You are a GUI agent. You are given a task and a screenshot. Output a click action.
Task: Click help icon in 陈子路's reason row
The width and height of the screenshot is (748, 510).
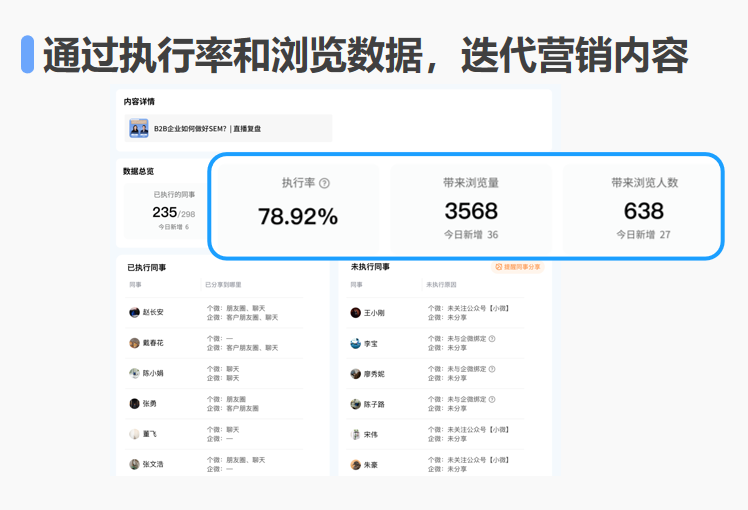click(x=492, y=399)
